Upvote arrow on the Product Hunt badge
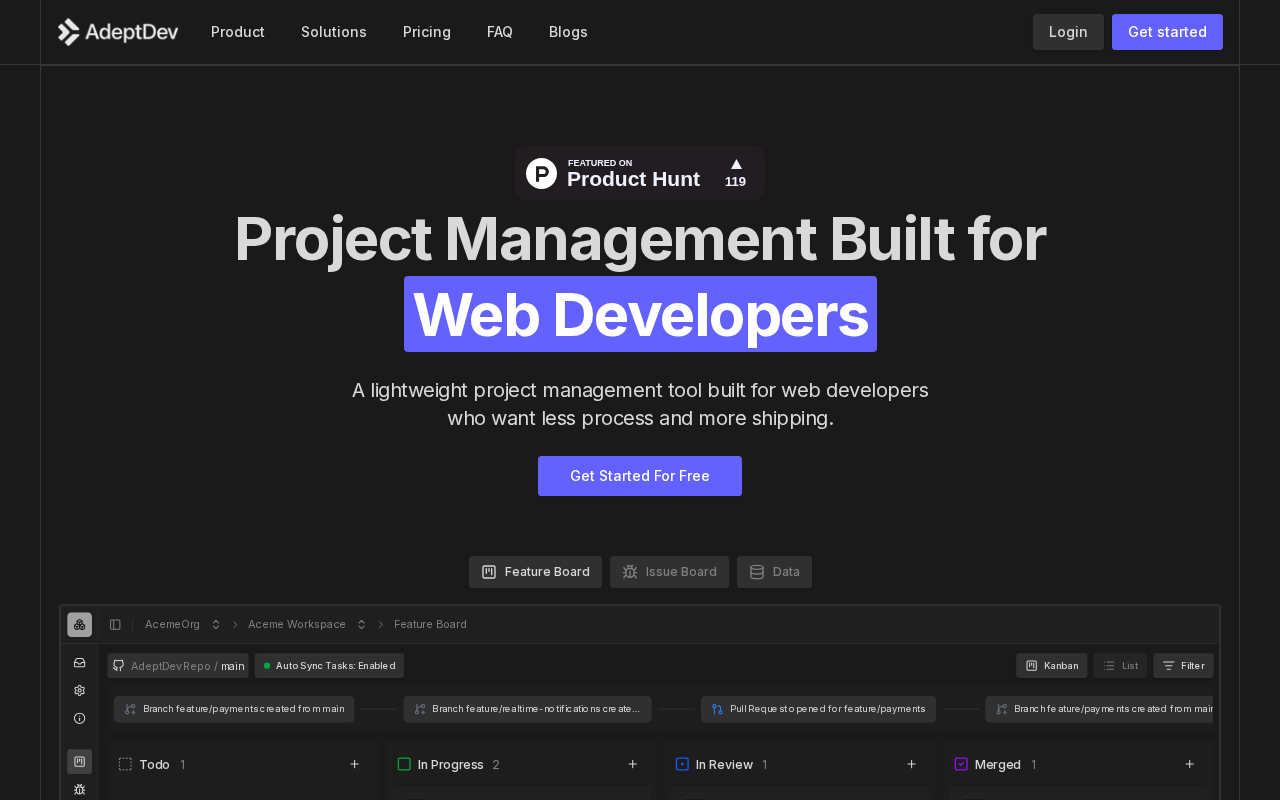This screenshot has width=1280, height=800. 736,164
